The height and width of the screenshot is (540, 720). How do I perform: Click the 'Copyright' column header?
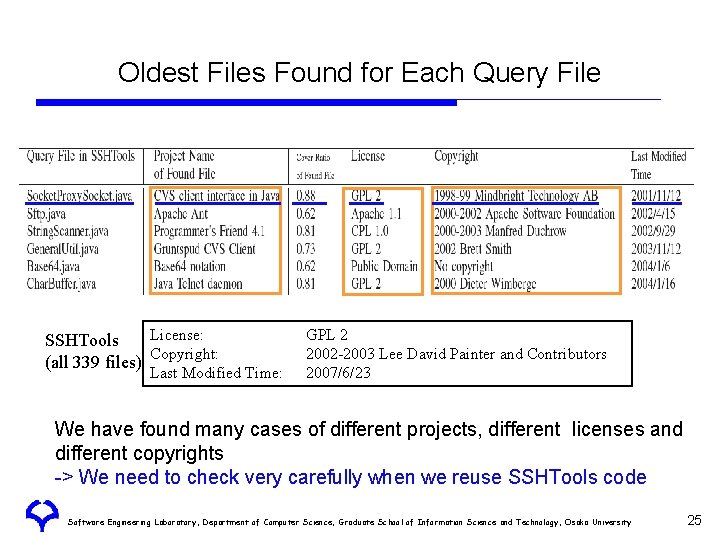pos(456,157)
